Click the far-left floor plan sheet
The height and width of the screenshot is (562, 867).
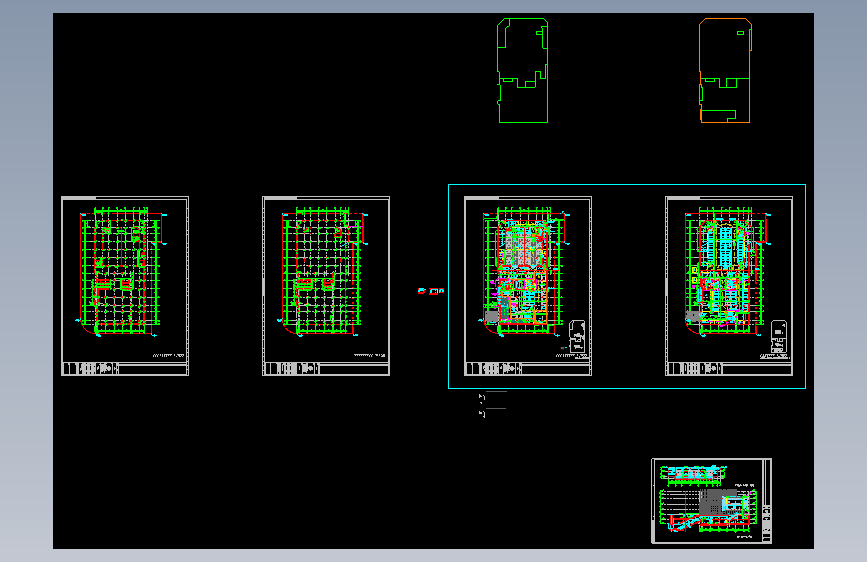125,286
